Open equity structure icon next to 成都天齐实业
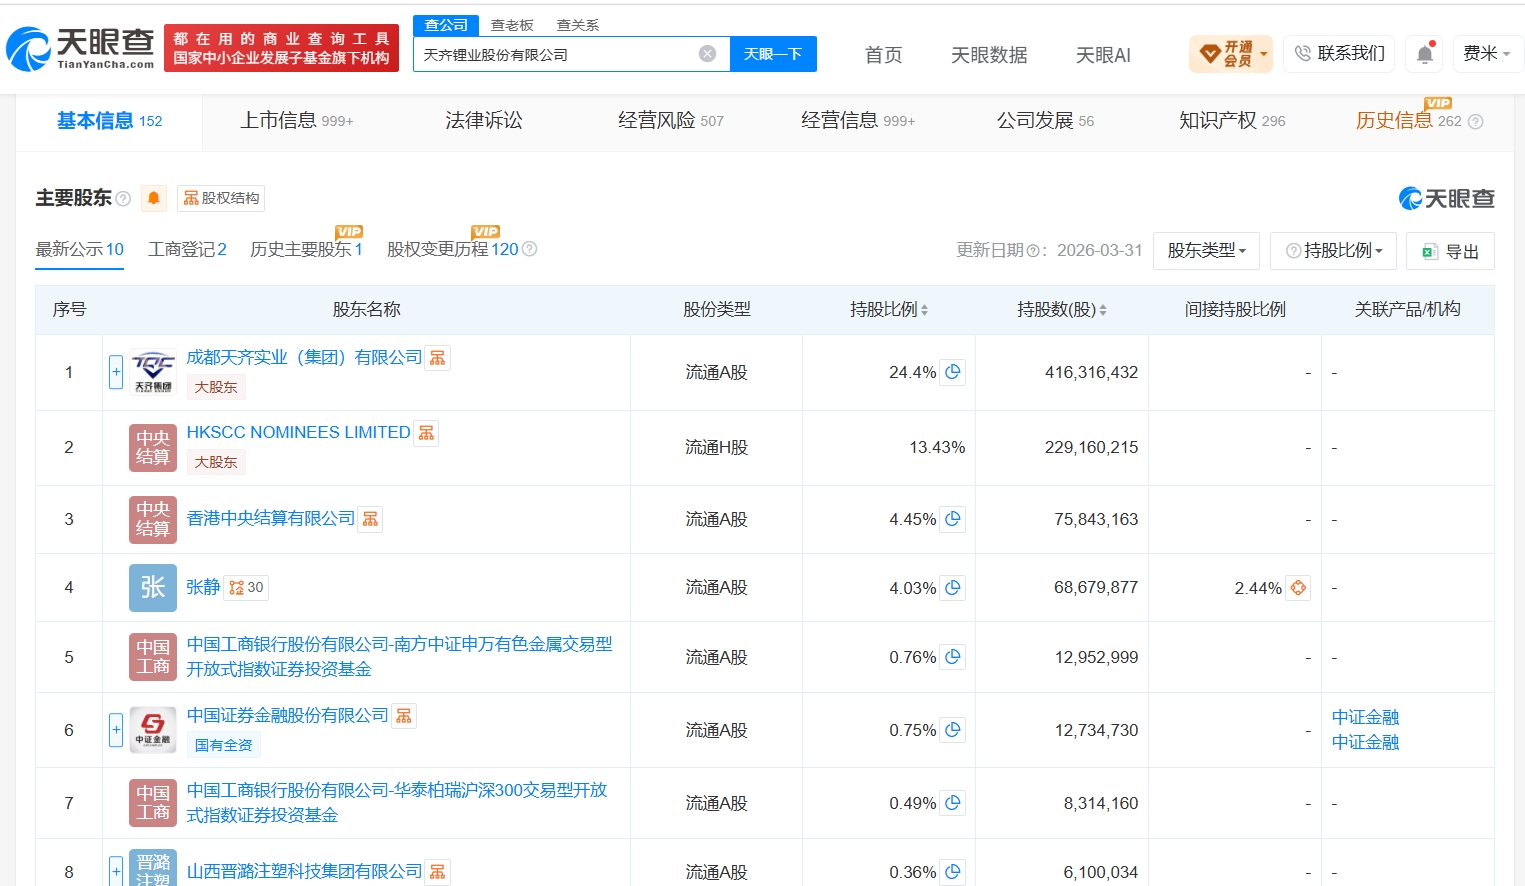Screen dimensions: 1525x886 [x=438, y=358]
